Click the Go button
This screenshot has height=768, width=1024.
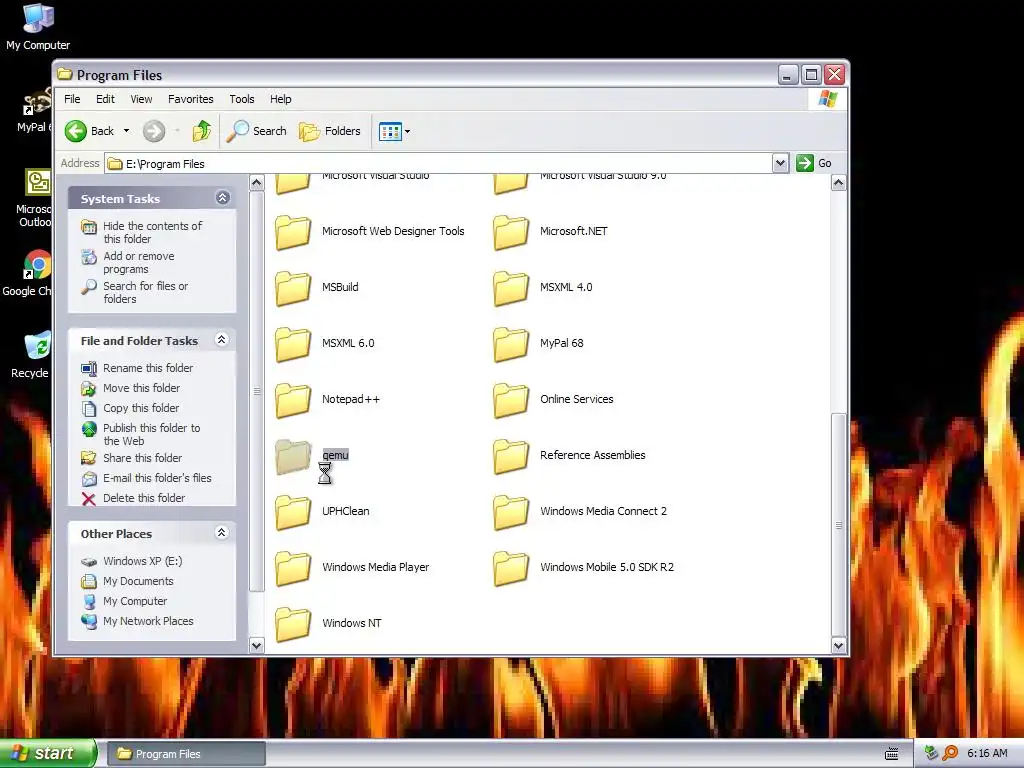click(x=814, y=163)
